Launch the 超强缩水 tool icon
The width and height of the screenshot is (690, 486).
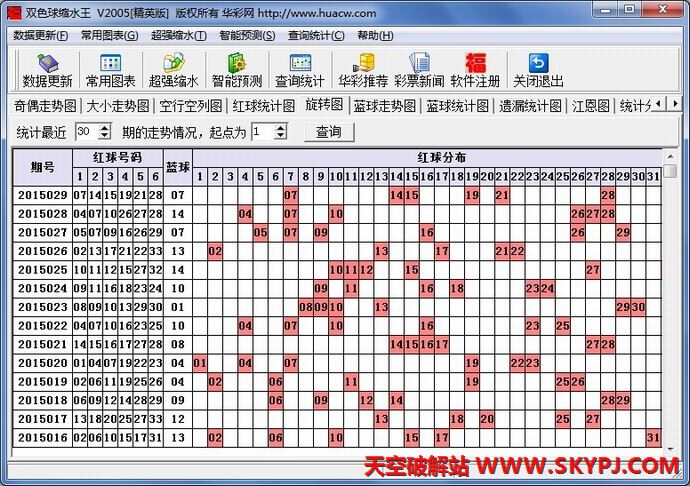[x=174, y=70]
